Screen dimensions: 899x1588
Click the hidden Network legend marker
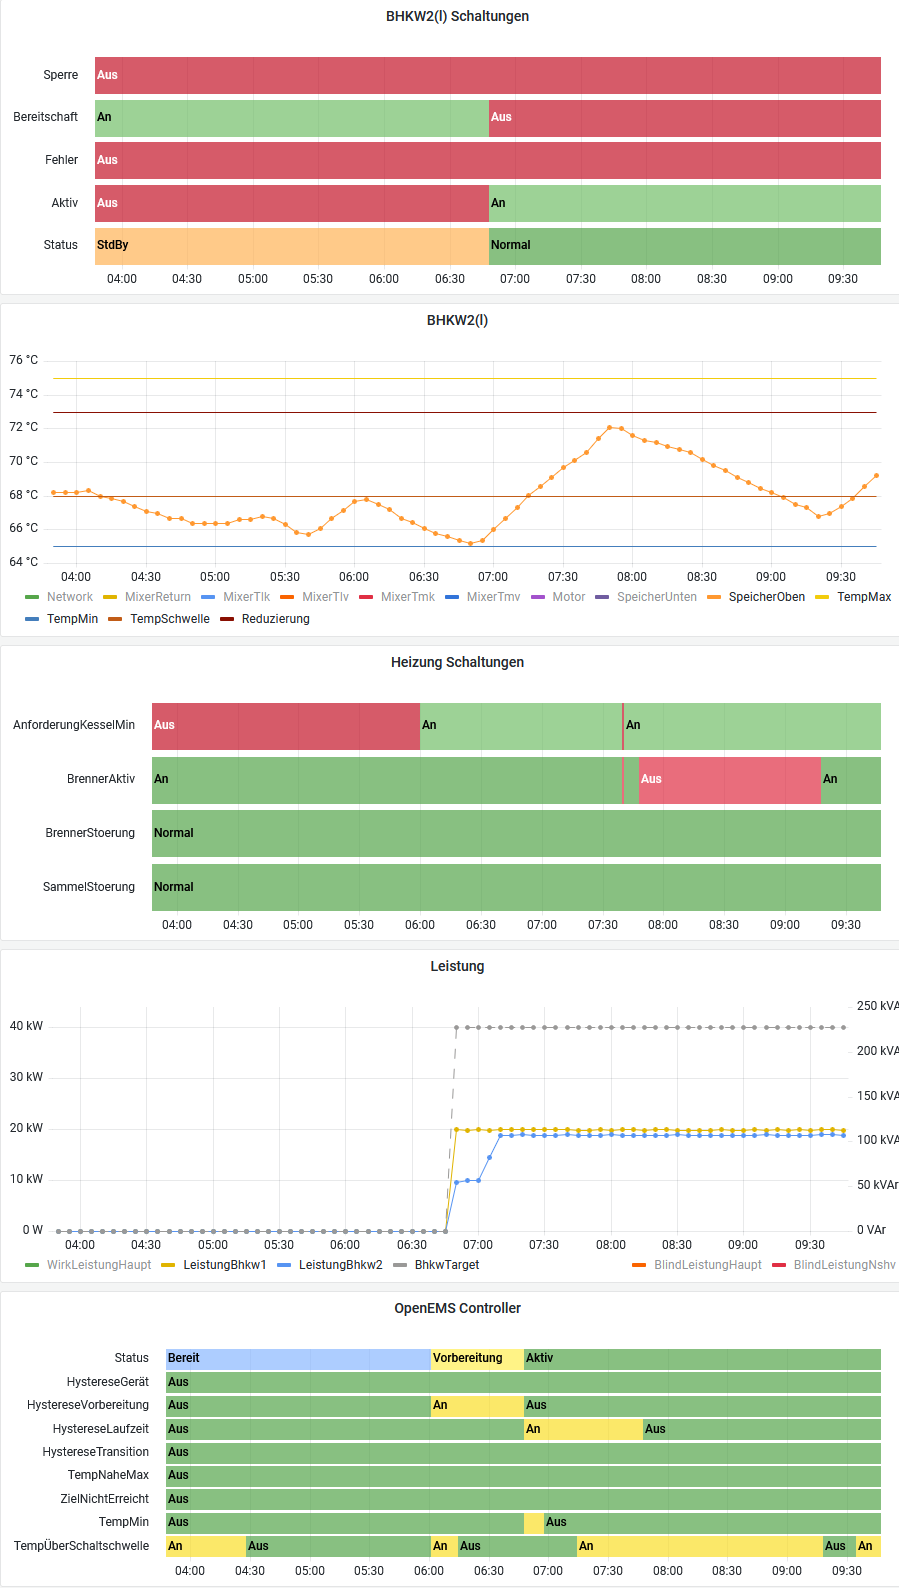point(32,597)
